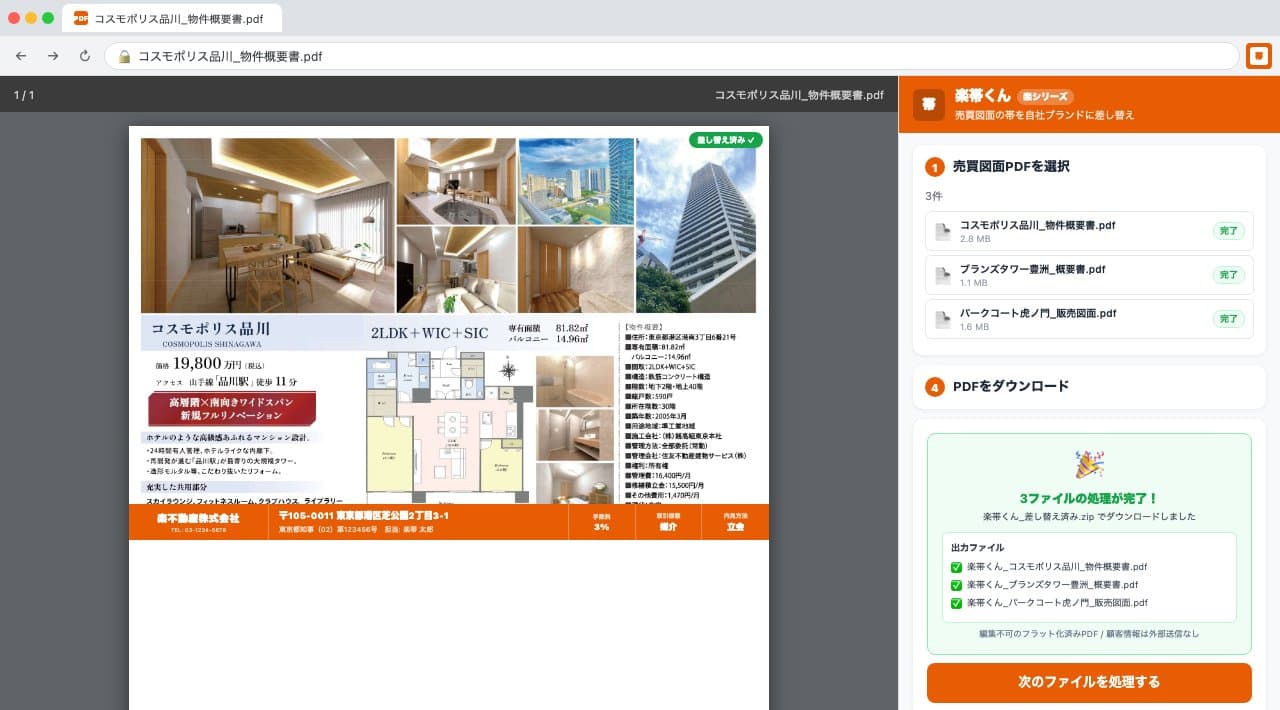Click the city view balcony photo
The image size is (1280, 710).
pos(576,181)
